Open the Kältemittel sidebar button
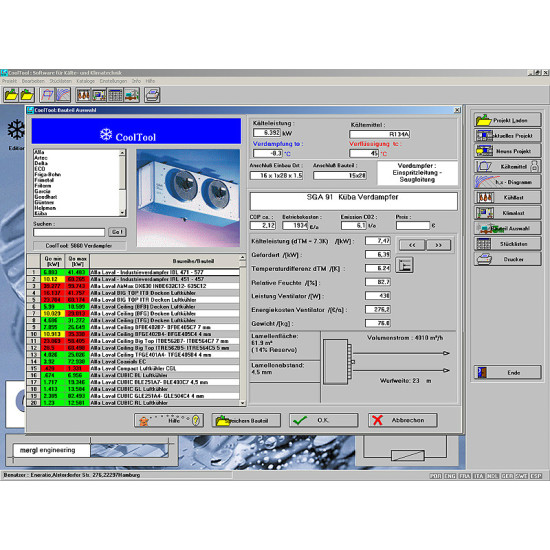Screen dimensions: 550x550 tap(507, 166)
